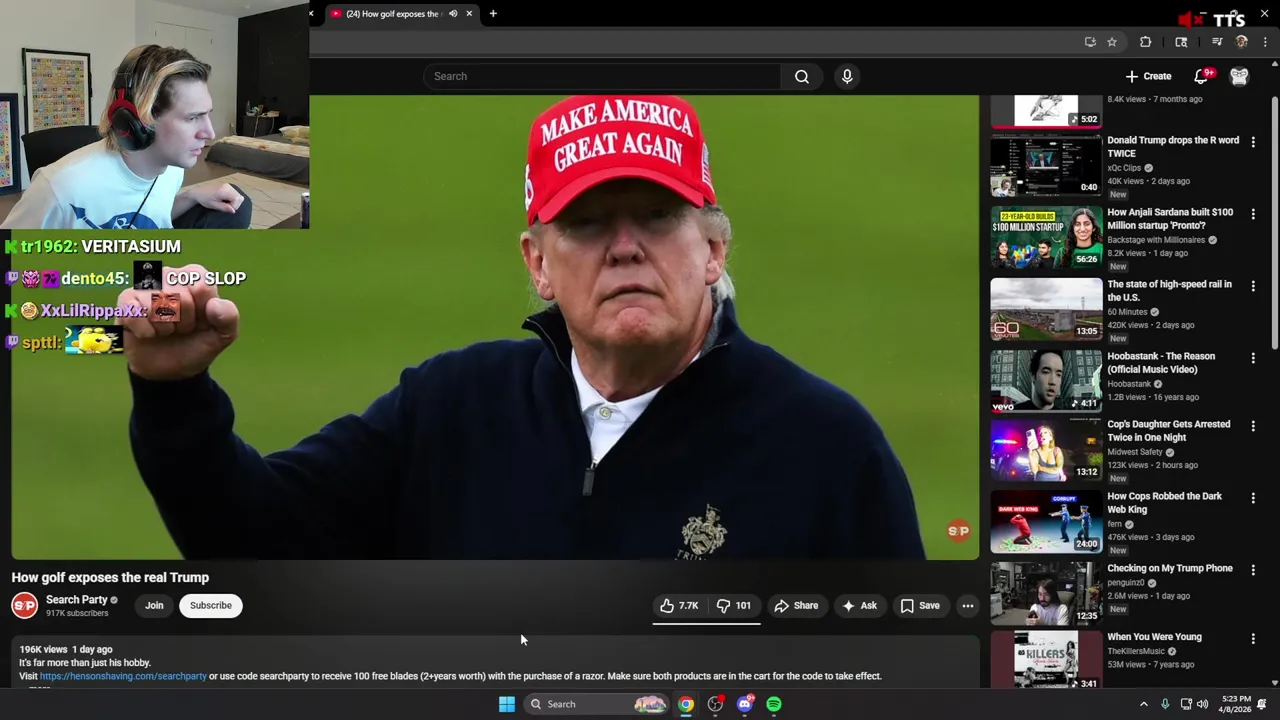The height and width of the screenshot is (720, 1280).
Task: Dislike the video with the thumbs-down icon
Action: click(734, 605)
